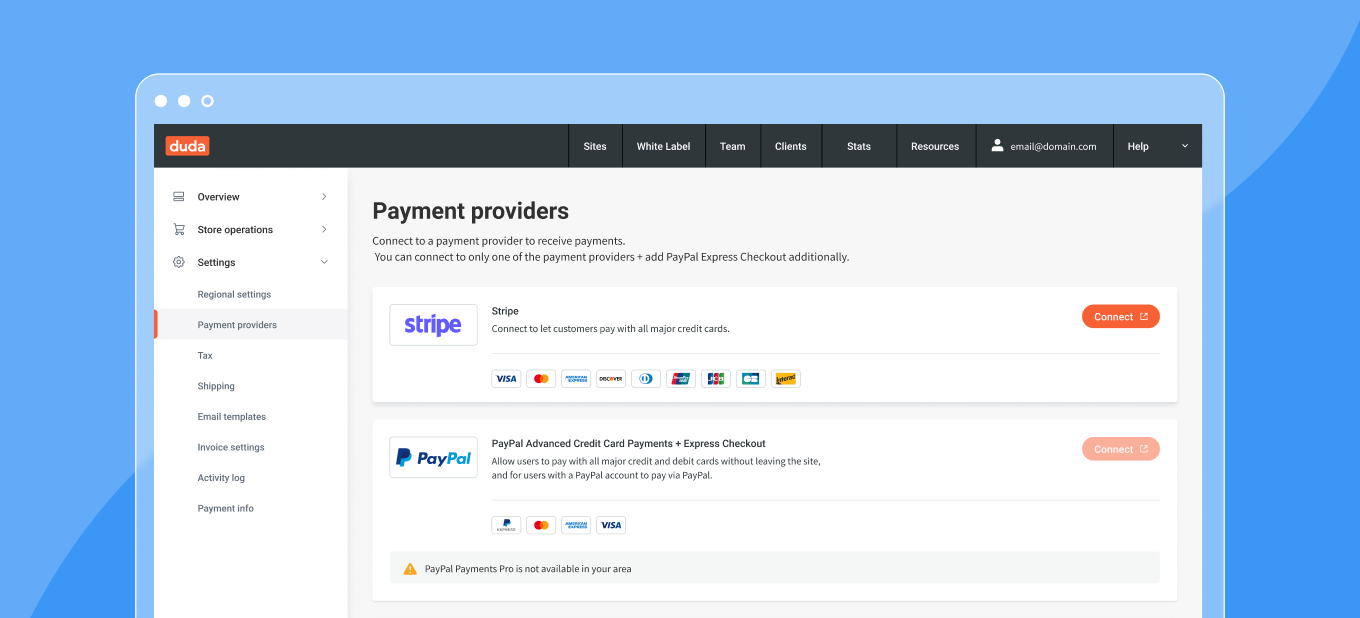
Task: Connect the Stripe payment provider
Action: click(1121, 317)
